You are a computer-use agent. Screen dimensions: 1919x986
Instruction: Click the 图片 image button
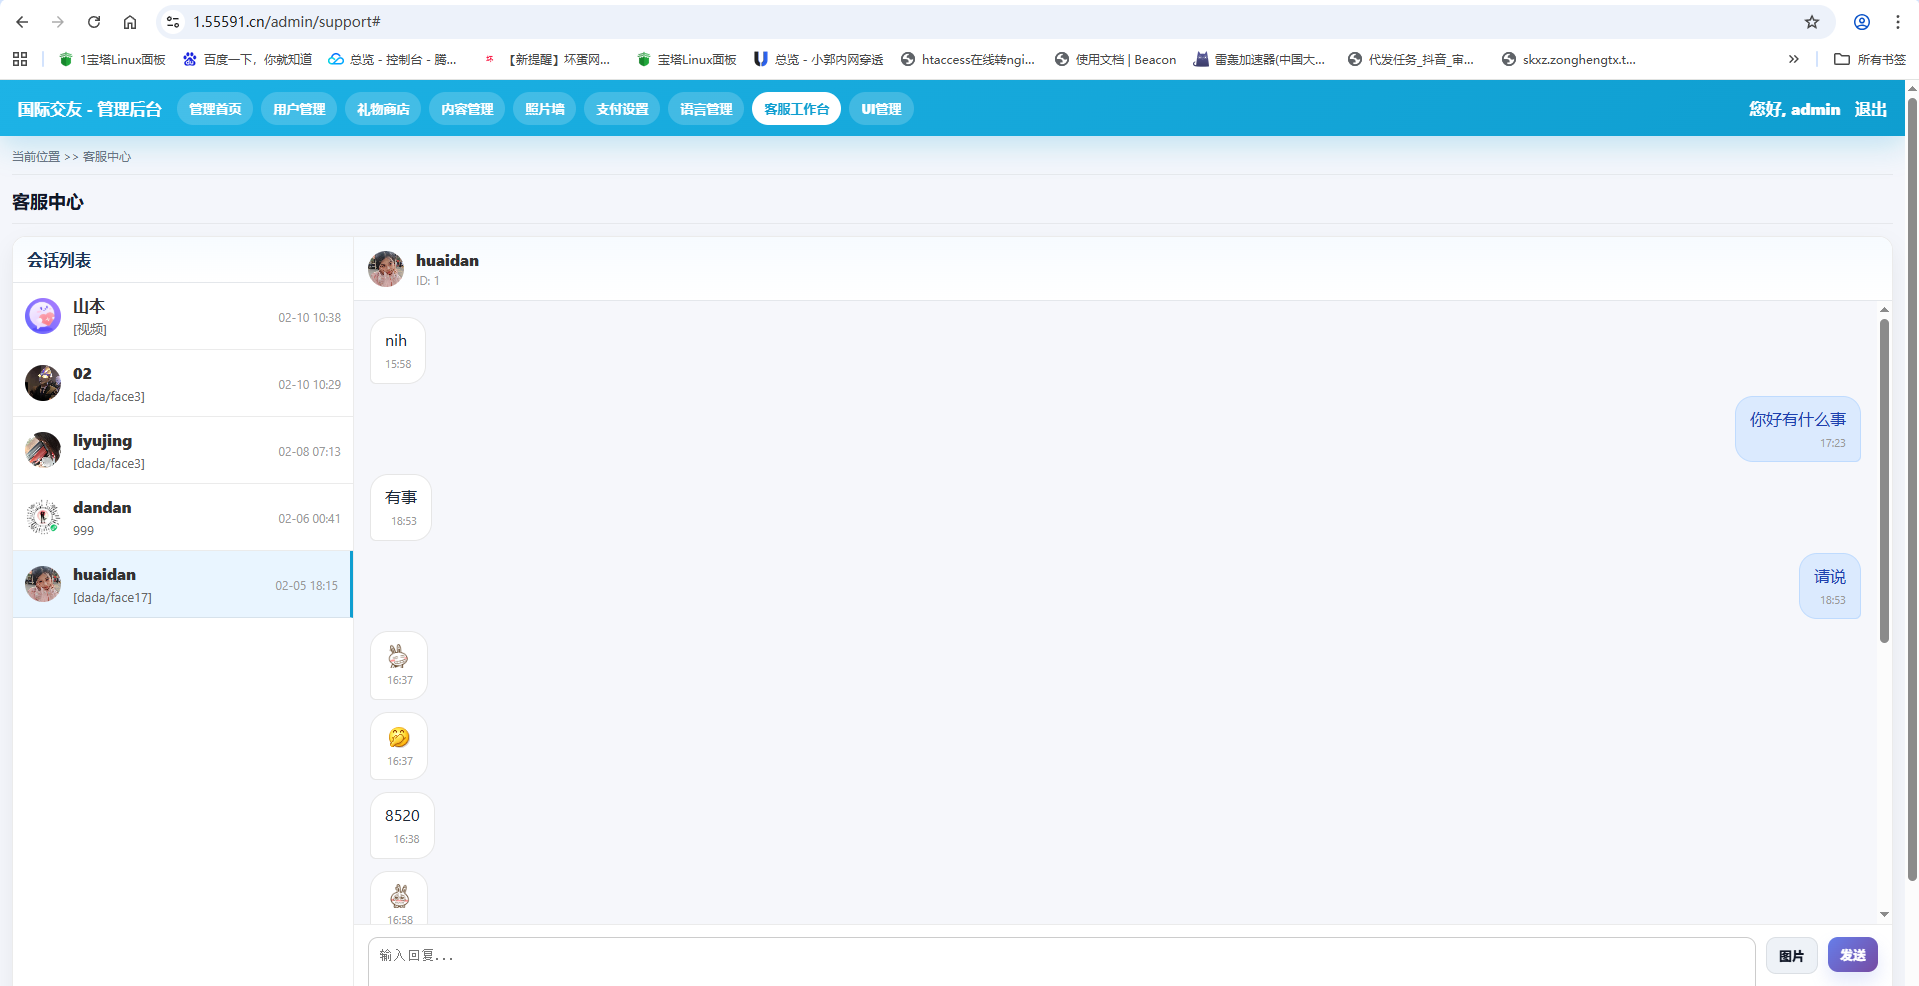click(1791, 956)
